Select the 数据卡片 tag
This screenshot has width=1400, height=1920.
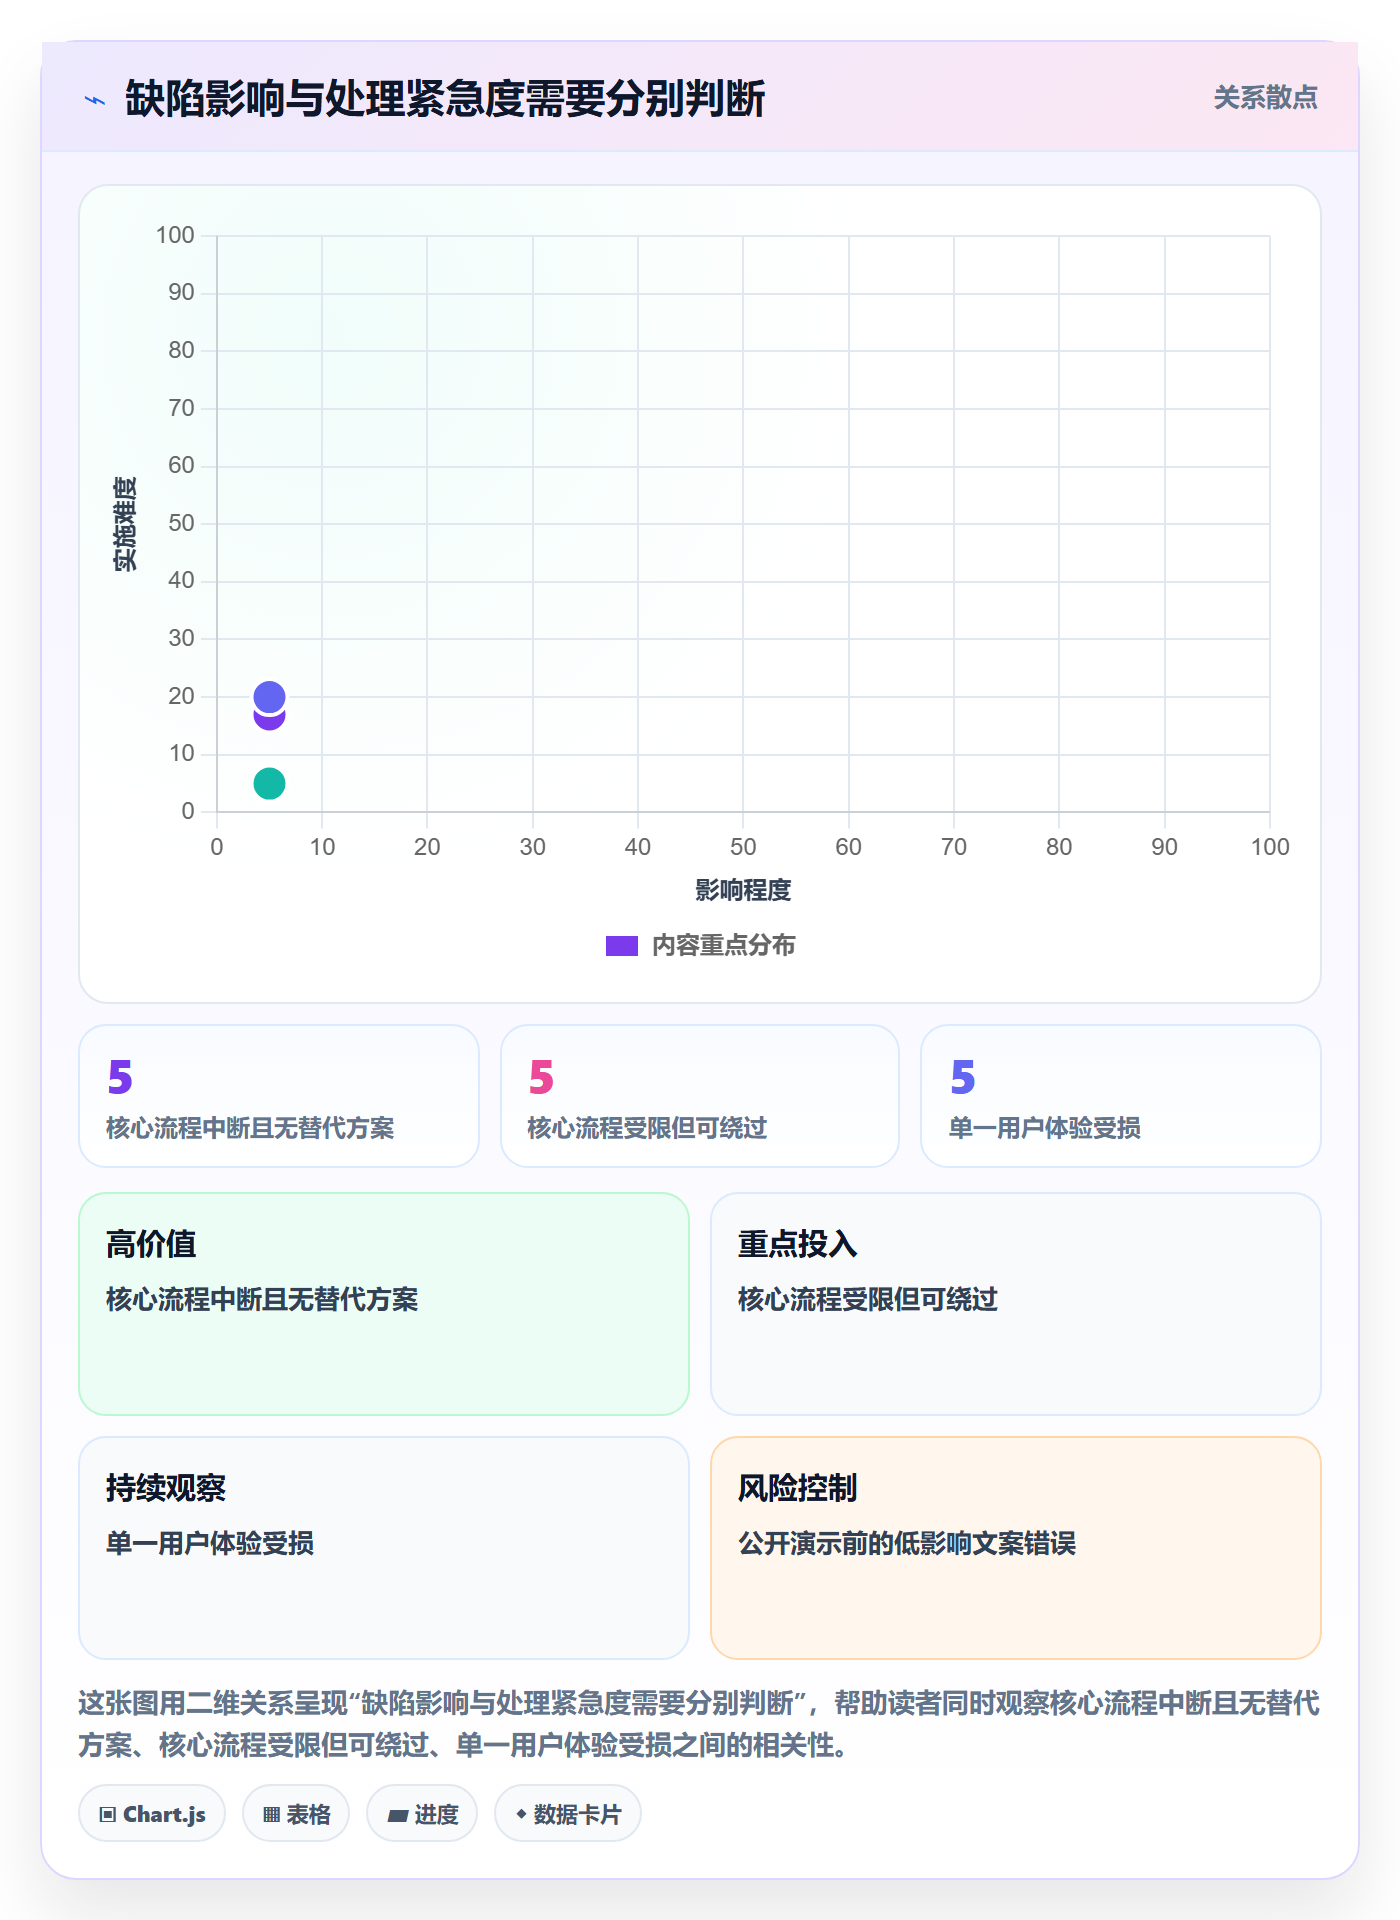point(568,1813)
